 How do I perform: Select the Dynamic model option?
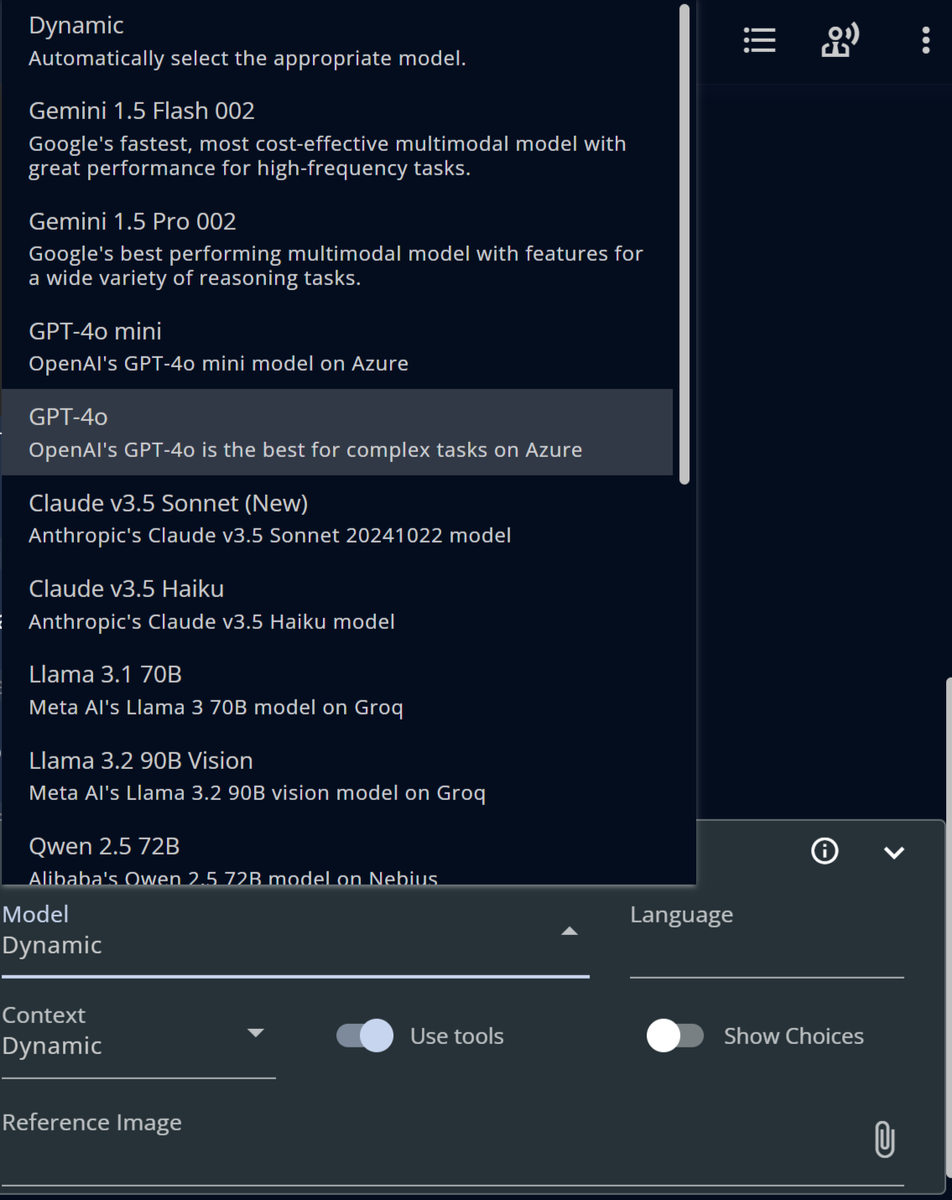[x=337, y=41]
